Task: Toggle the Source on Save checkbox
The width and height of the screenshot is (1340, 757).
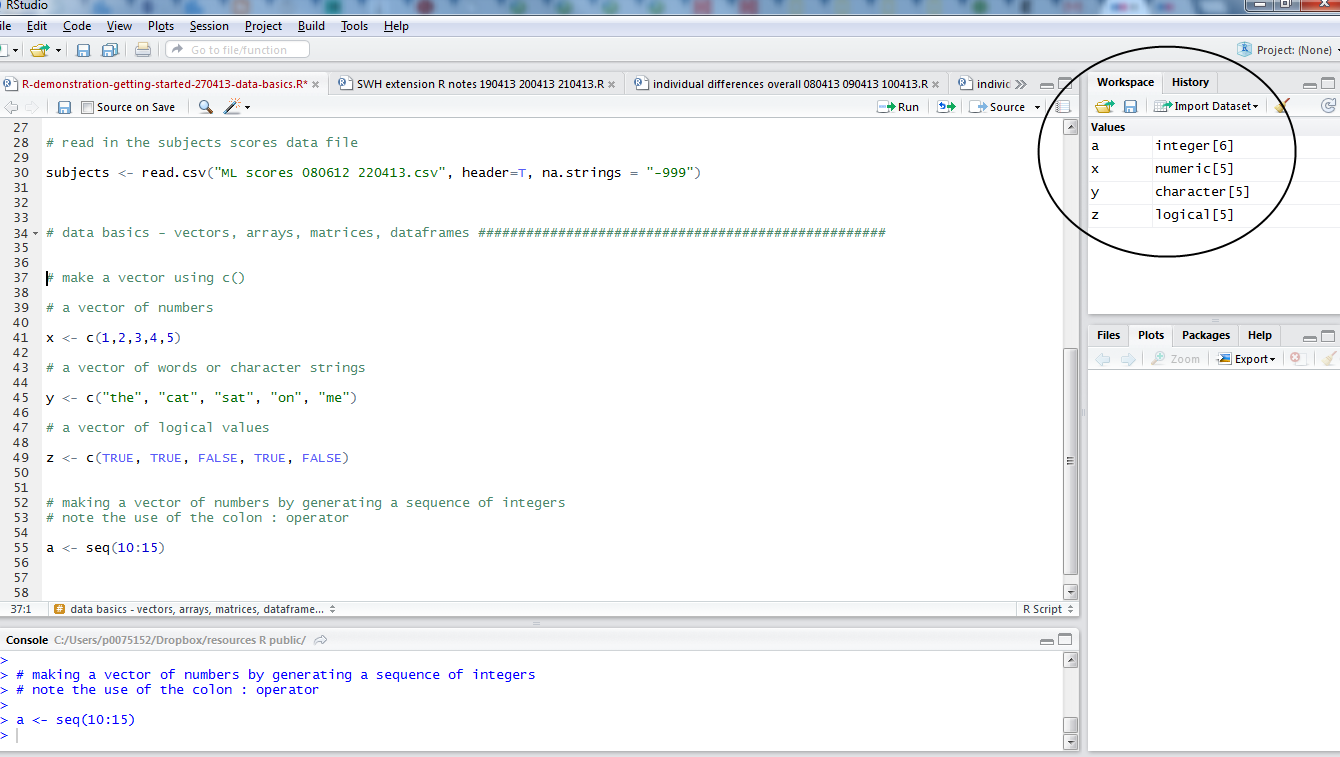Action: click(88, 107)
